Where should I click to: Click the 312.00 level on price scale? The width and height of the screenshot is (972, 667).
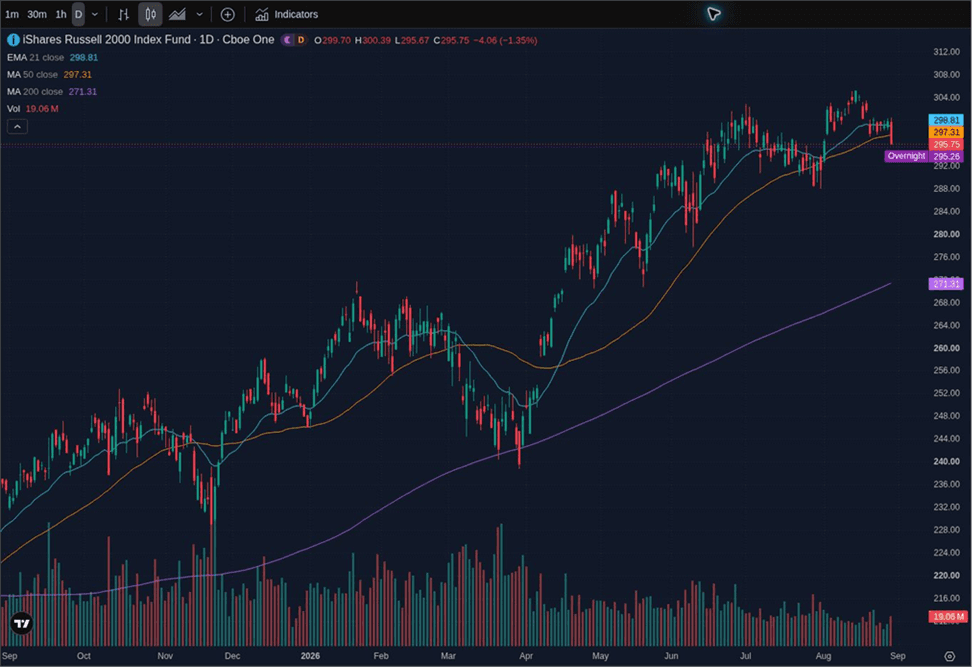(x=946, y=52)
